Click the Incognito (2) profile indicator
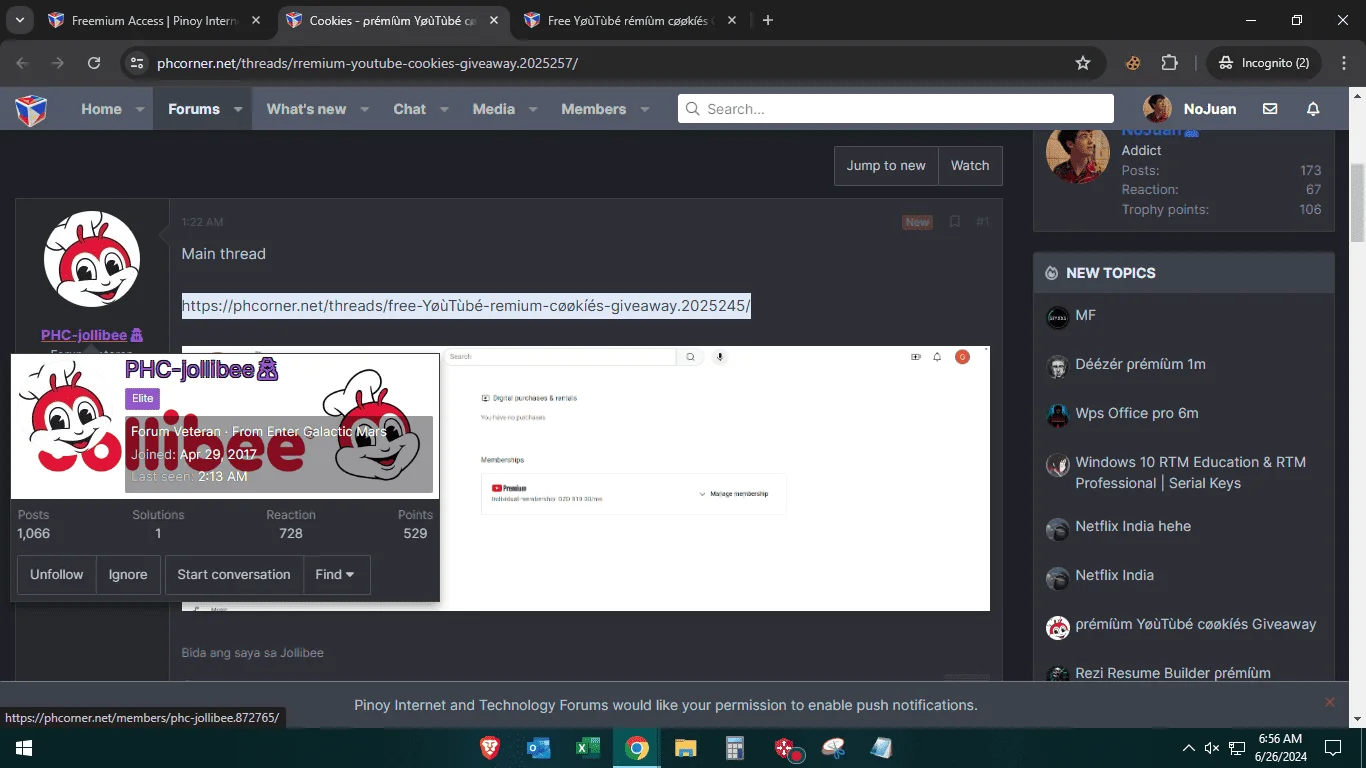 pos(1264,63)
